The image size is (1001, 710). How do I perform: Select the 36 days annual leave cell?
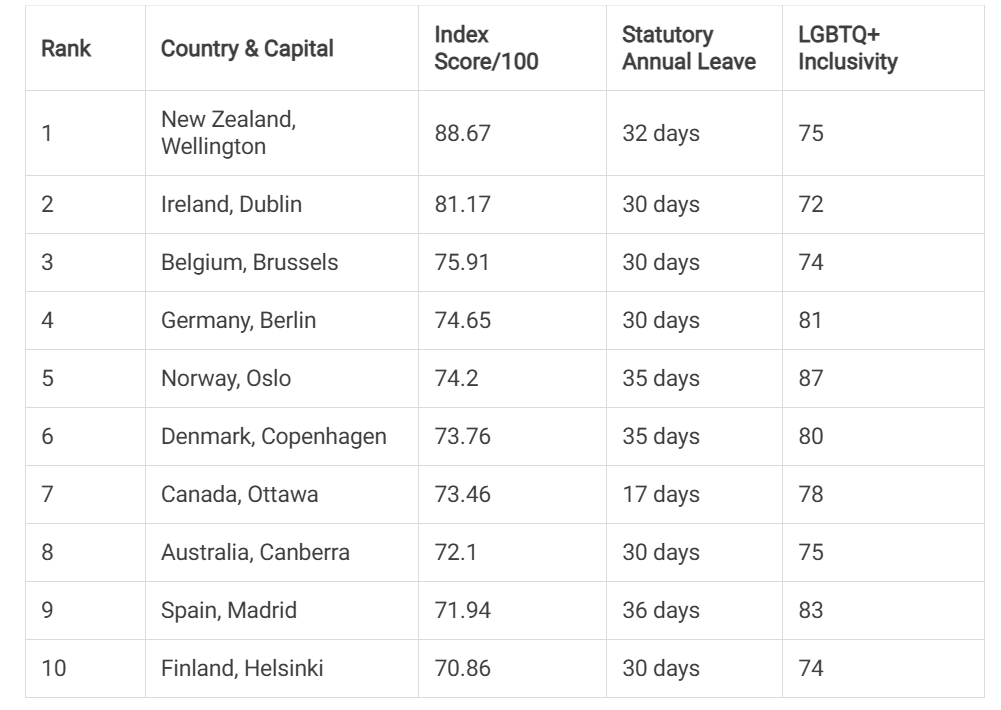tap(661, 611)
